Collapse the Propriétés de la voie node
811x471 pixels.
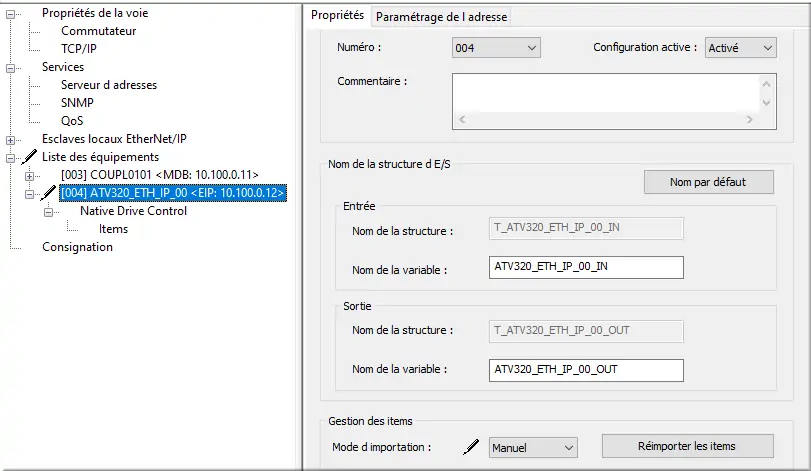(x=10, y=14)
